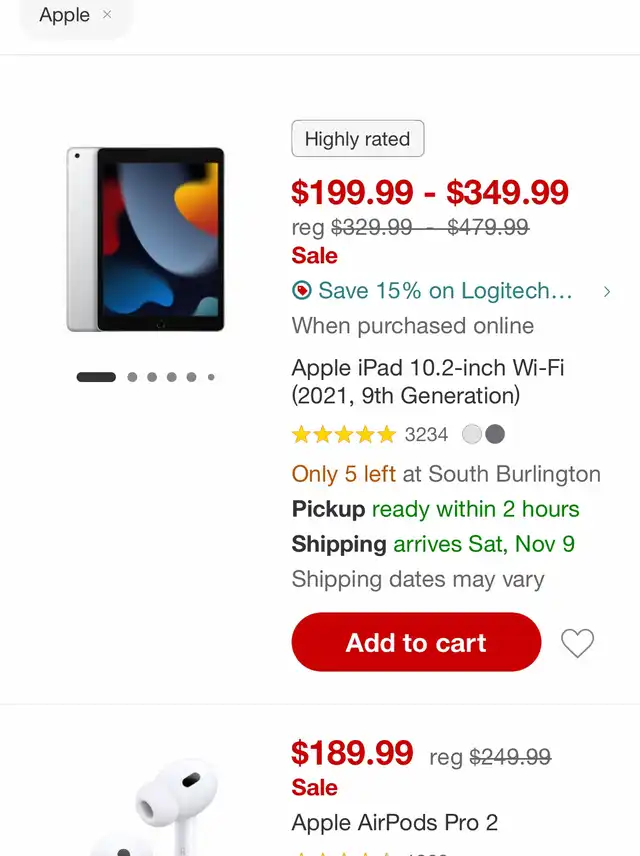Open the Apple AirPods Pro 2 title

pyautogui.click(x=395, y=822)
